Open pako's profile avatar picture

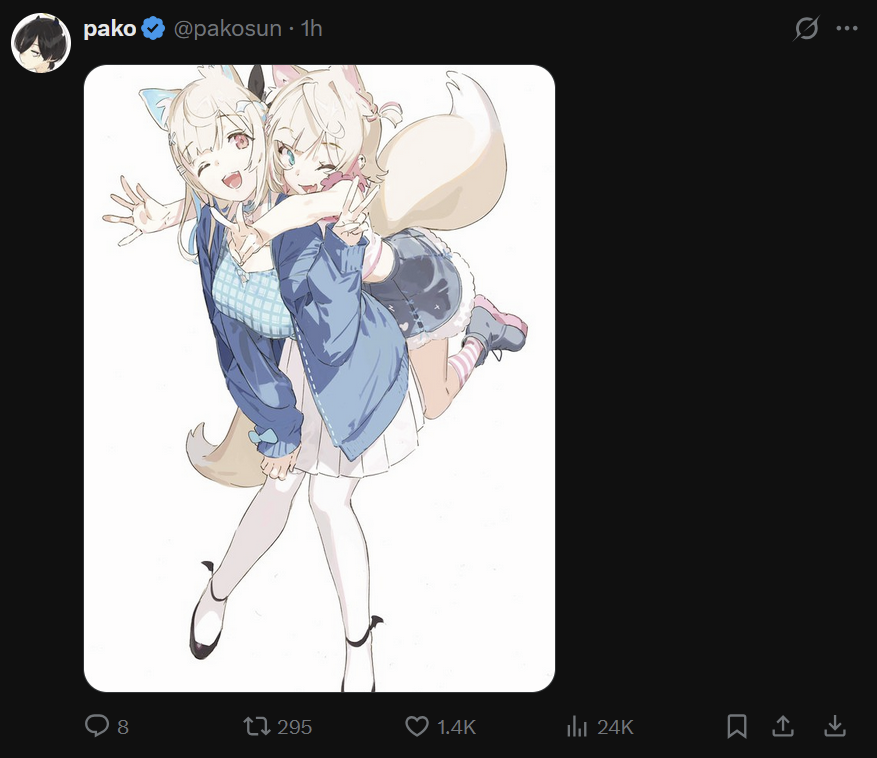(41, 43)
